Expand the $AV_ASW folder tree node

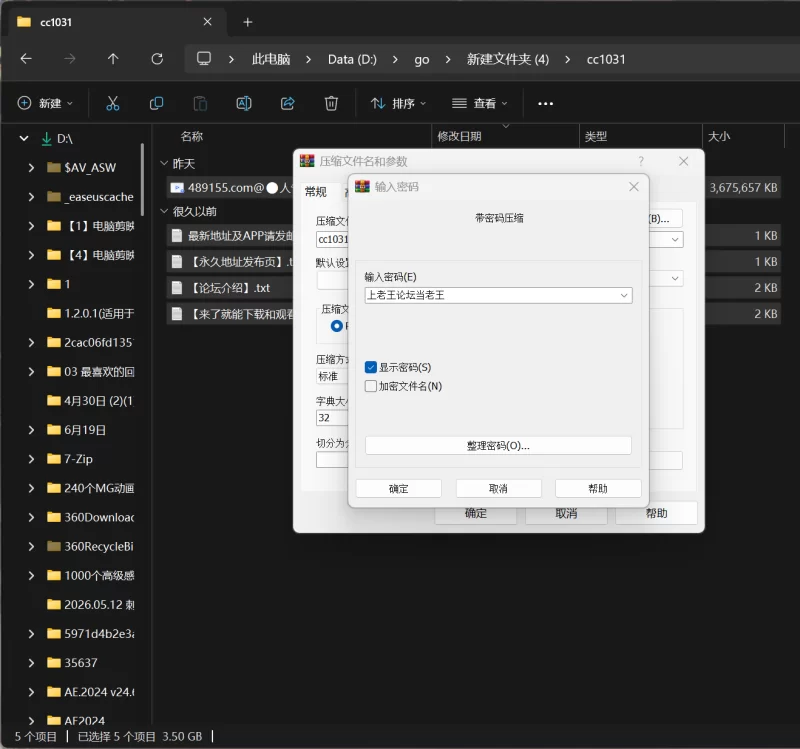pos(32,167)
